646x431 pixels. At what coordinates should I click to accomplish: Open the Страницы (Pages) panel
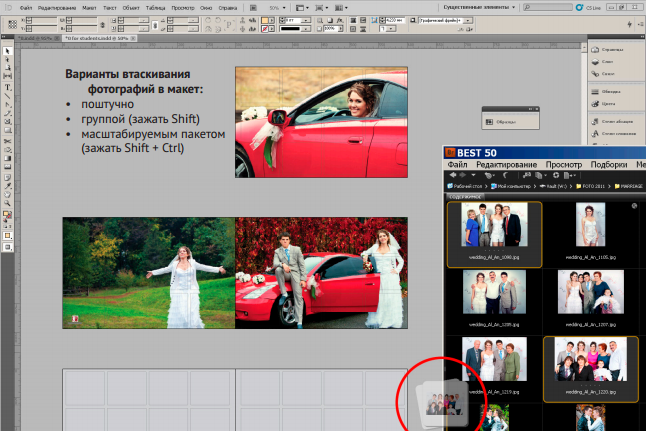608,49
